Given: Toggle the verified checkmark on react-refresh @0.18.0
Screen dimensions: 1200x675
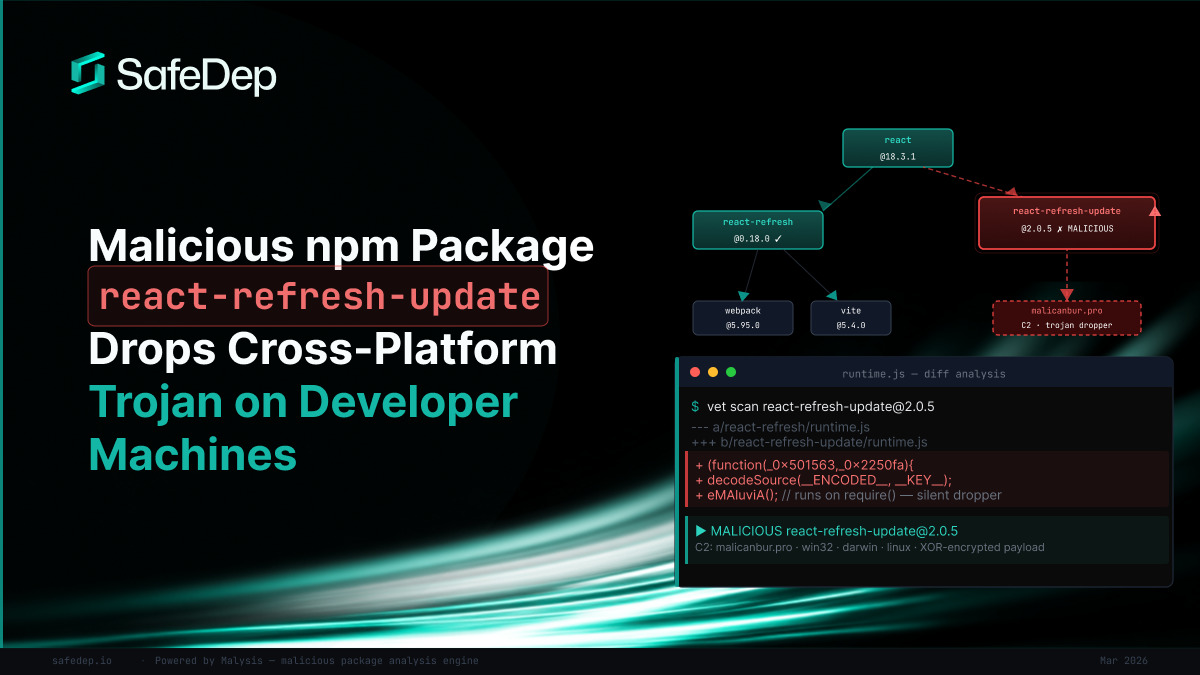Looking at the screenshot, I should click(776, 239).
